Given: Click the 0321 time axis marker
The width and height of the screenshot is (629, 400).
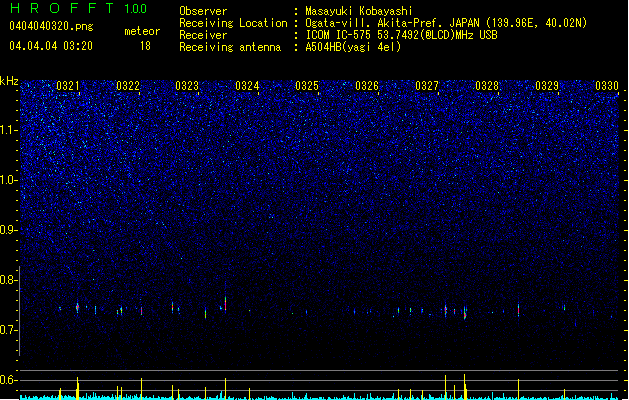Looking at the screenshot, I should coord(67,86).
